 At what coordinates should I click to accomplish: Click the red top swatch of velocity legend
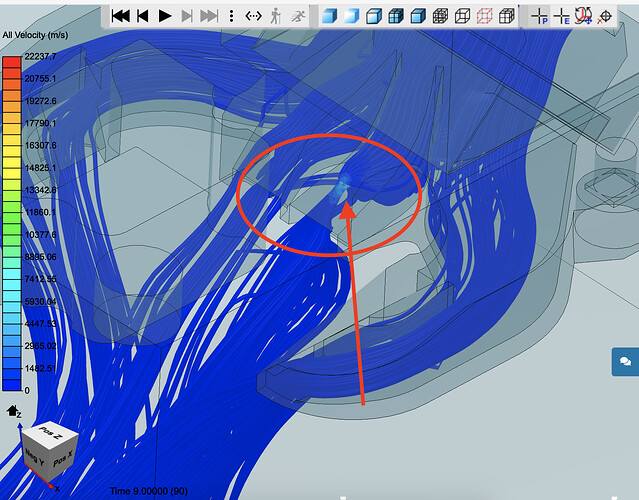(x=12, y=62)
